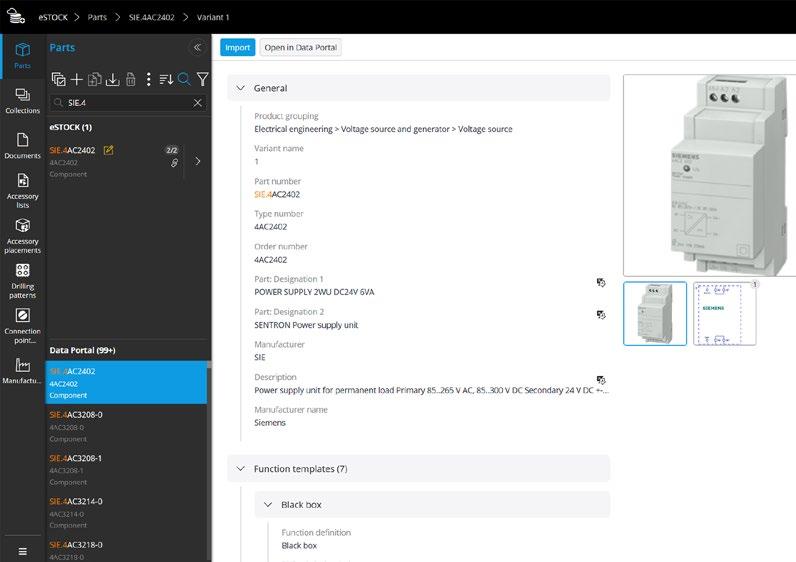Click the SIE.4 search input field
Image resolution: width=796 pixels, height=562 pixels.
pyautogui.click(x=127, y=103)
